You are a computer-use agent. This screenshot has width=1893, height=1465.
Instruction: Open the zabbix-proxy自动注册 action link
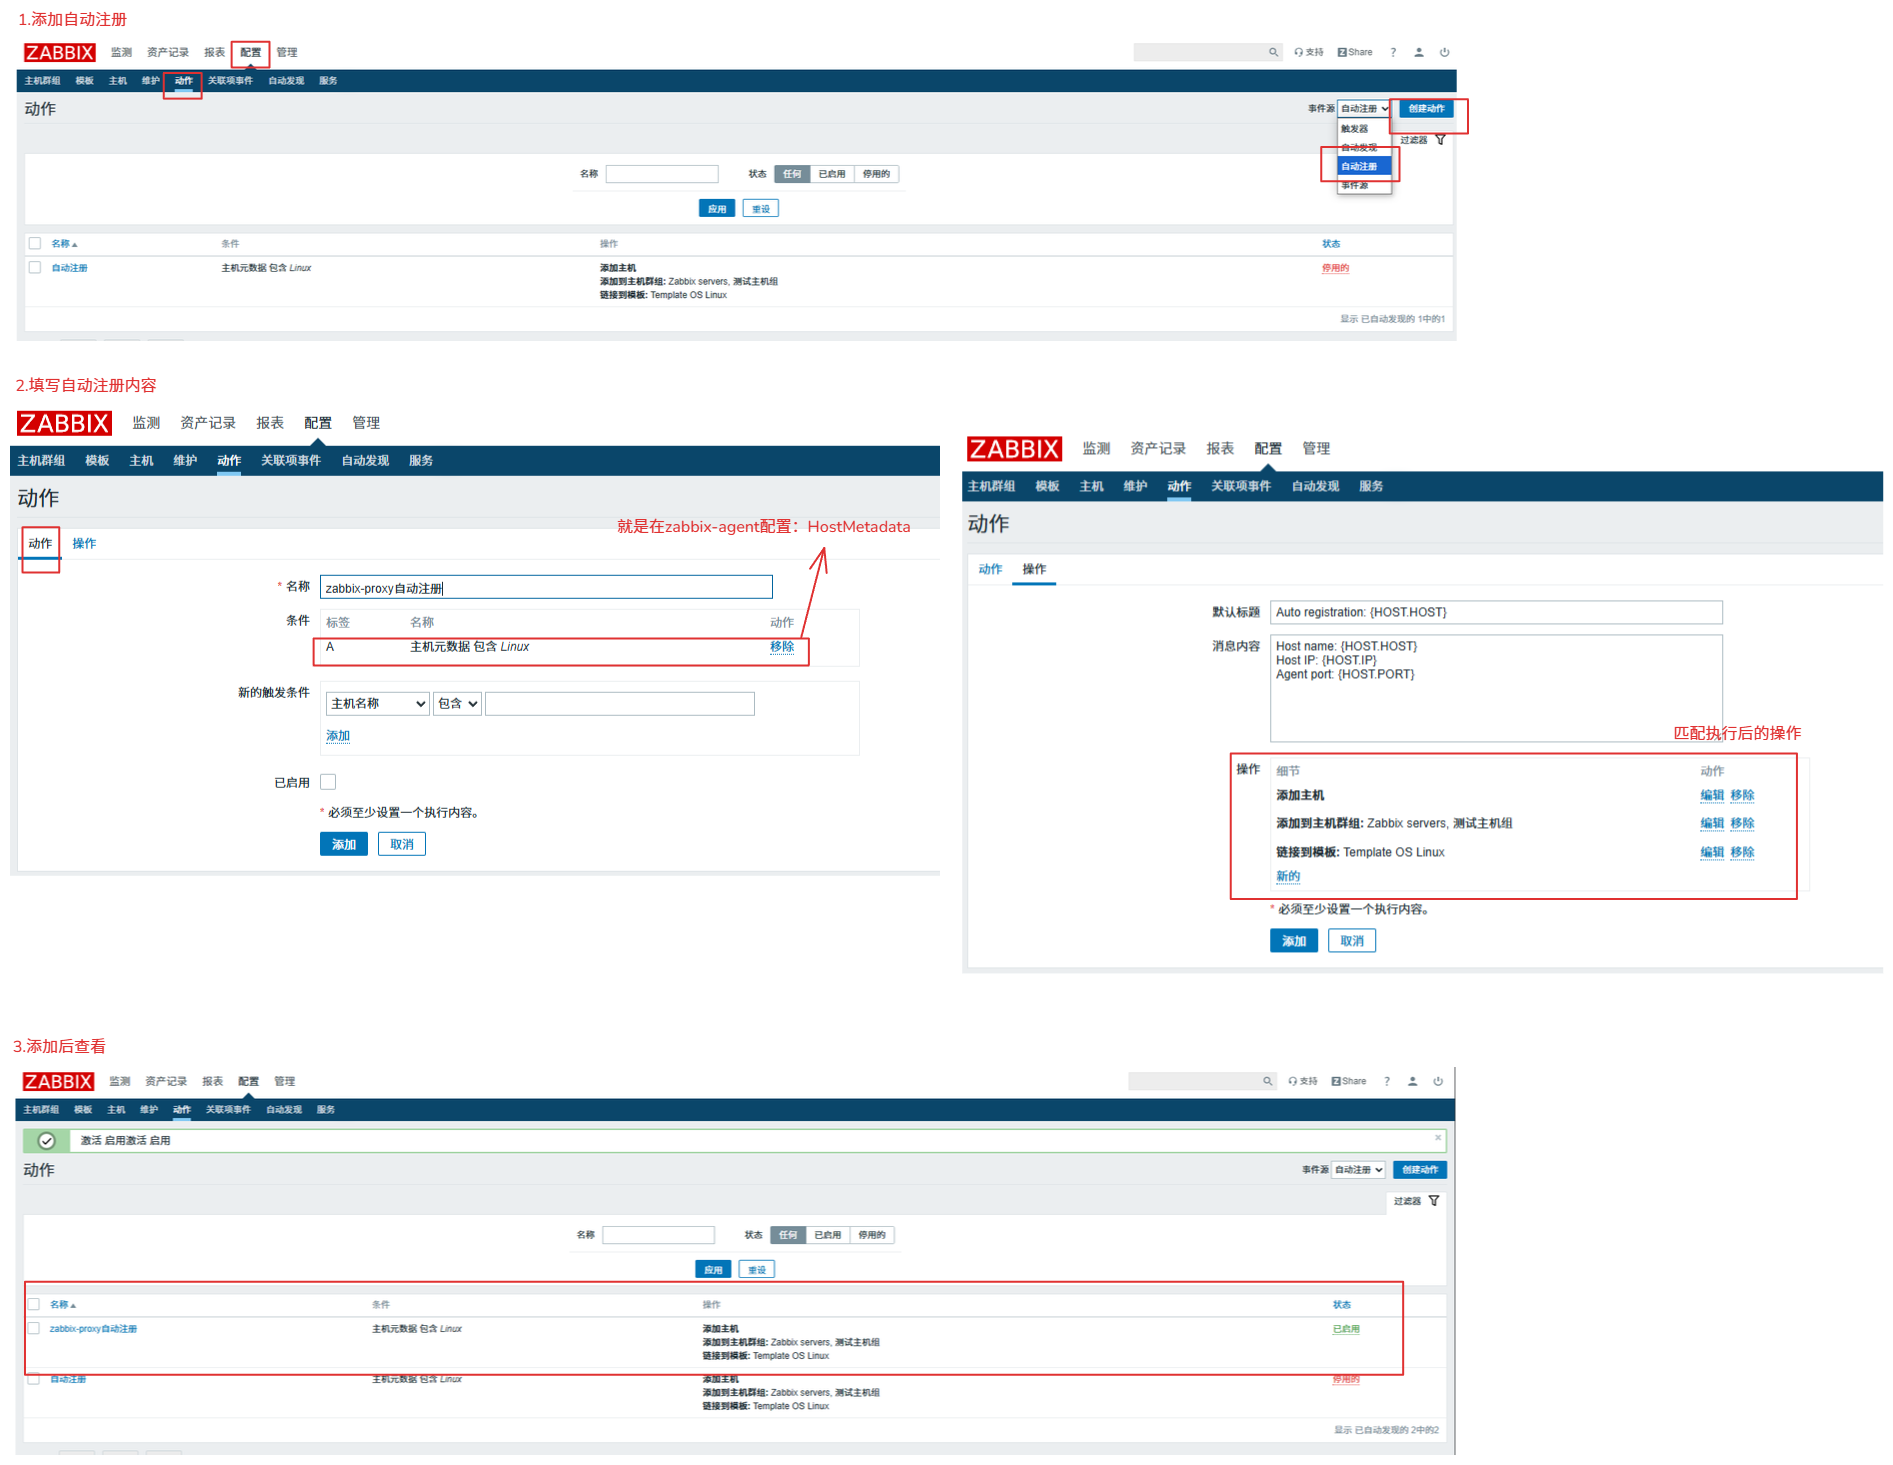(x=93, y=1329)
